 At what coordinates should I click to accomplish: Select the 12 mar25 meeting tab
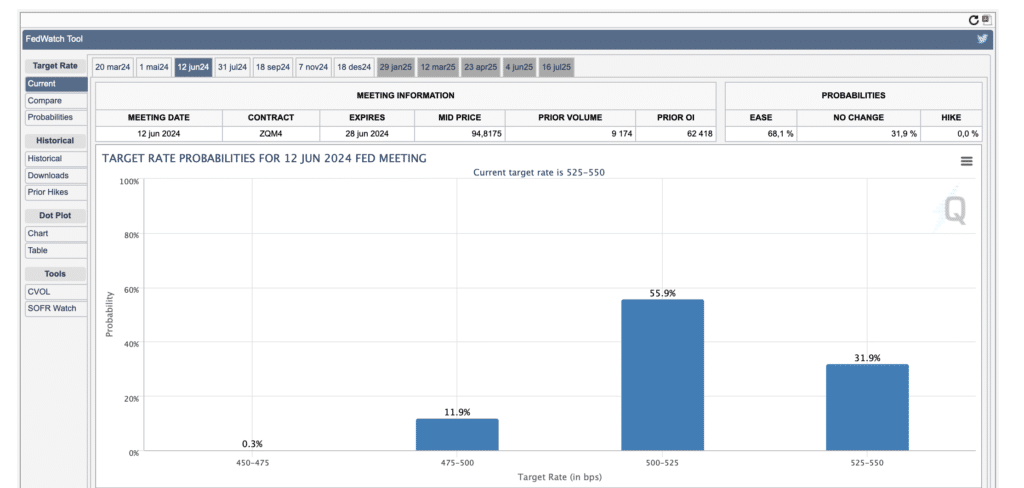(x=438, y=67)
